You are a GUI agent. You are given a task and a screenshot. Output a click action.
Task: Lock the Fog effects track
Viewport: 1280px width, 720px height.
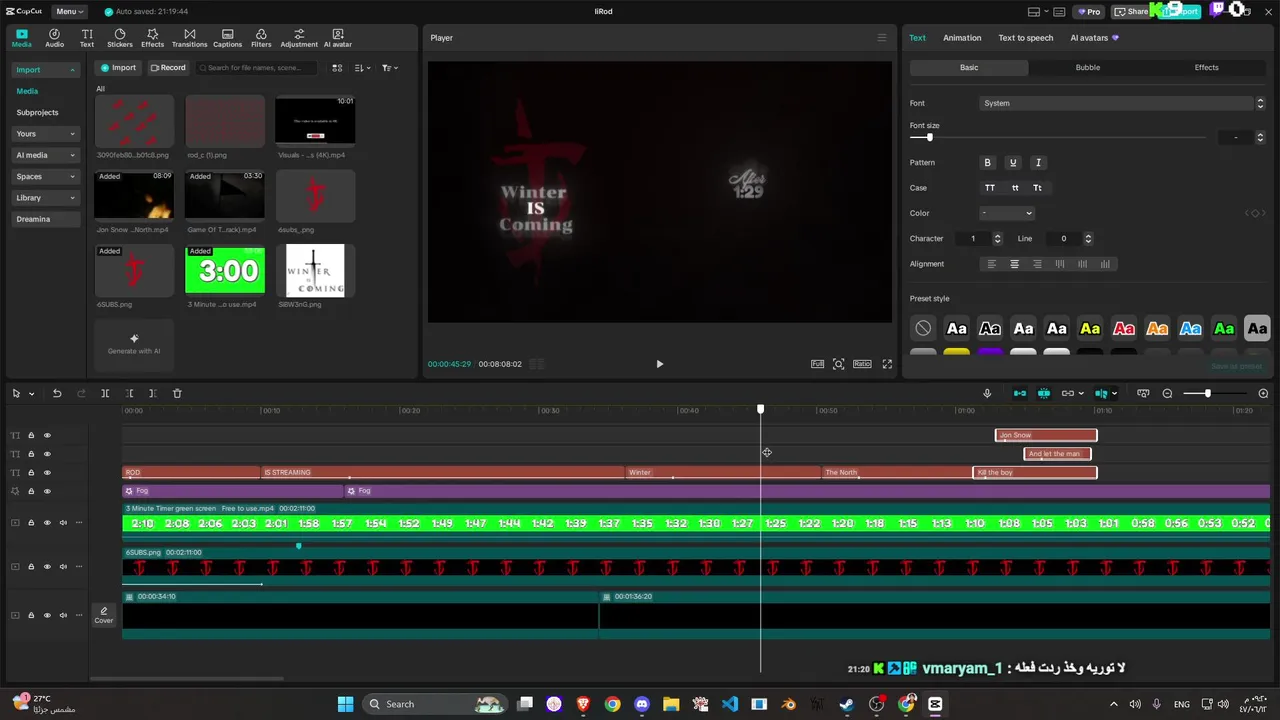click(31, 491)
